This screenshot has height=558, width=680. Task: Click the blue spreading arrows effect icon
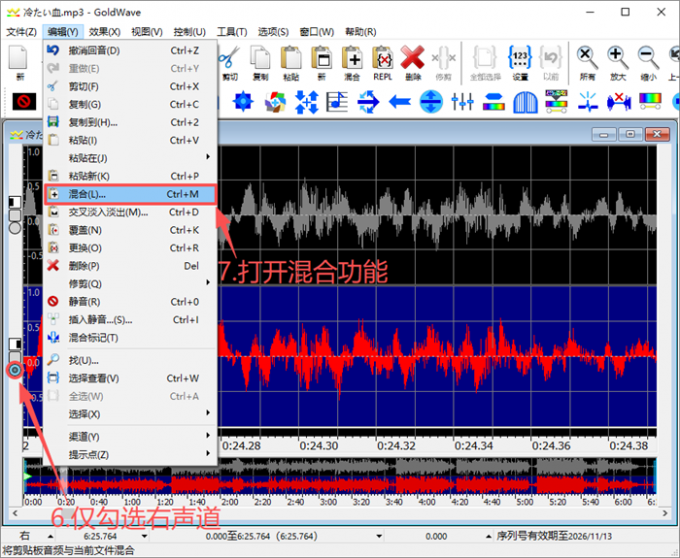coord(368,102)
